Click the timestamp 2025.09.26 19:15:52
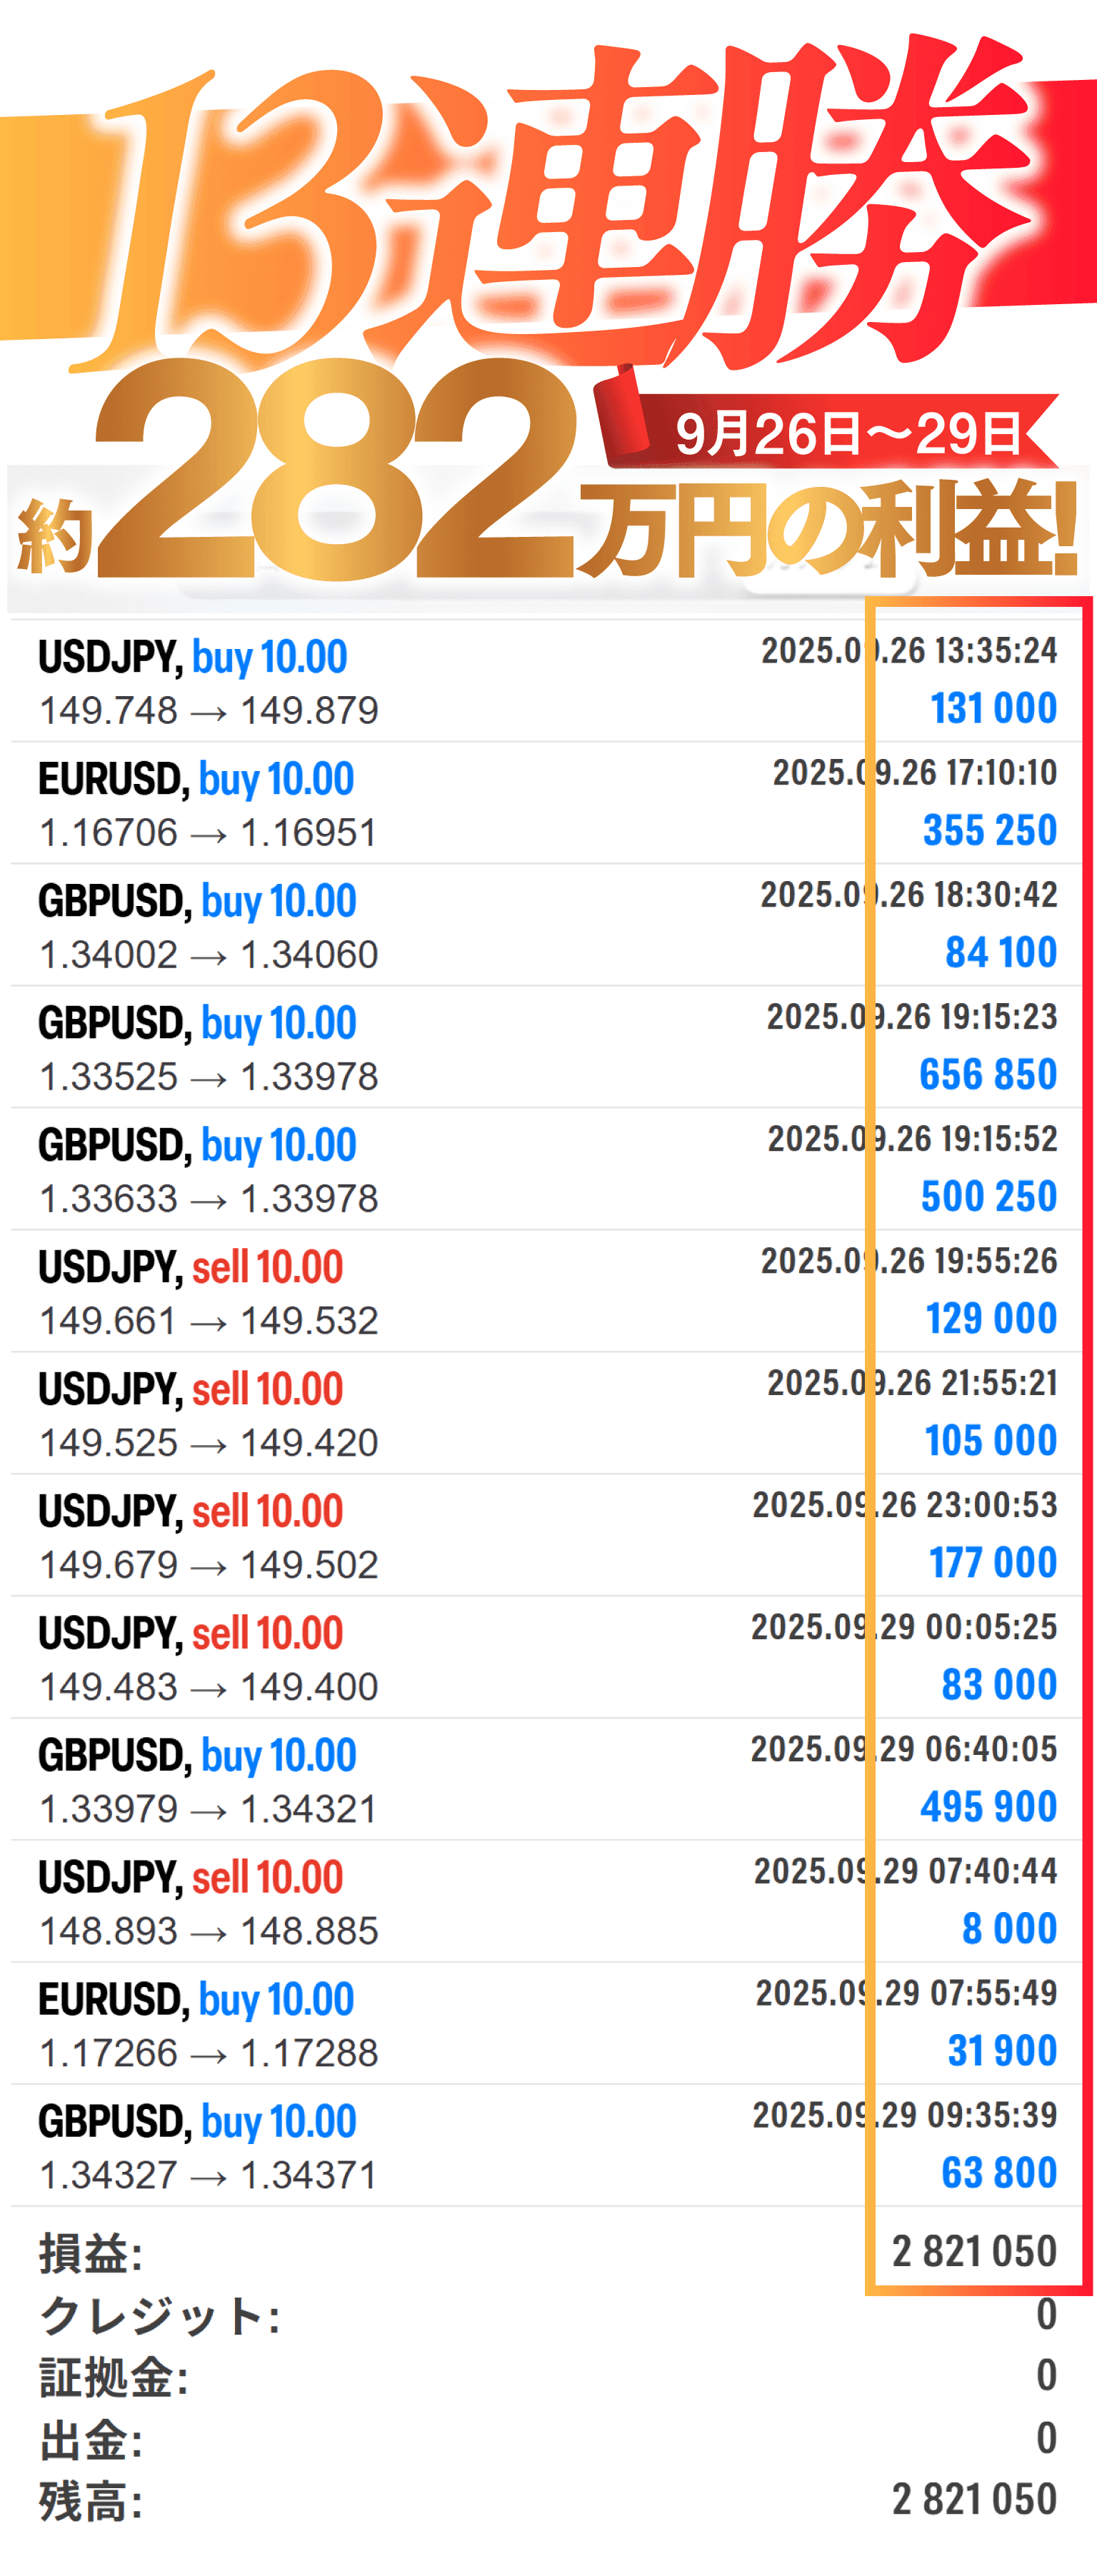Viewport: 1097px width, 2576px height. (x=912, y=1139)
